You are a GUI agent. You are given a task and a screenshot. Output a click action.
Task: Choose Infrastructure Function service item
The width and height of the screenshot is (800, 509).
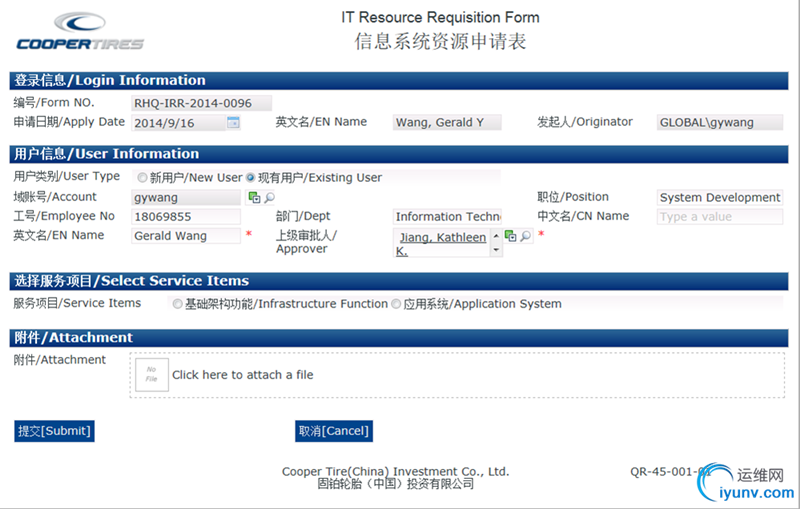(x=177, y=304)
